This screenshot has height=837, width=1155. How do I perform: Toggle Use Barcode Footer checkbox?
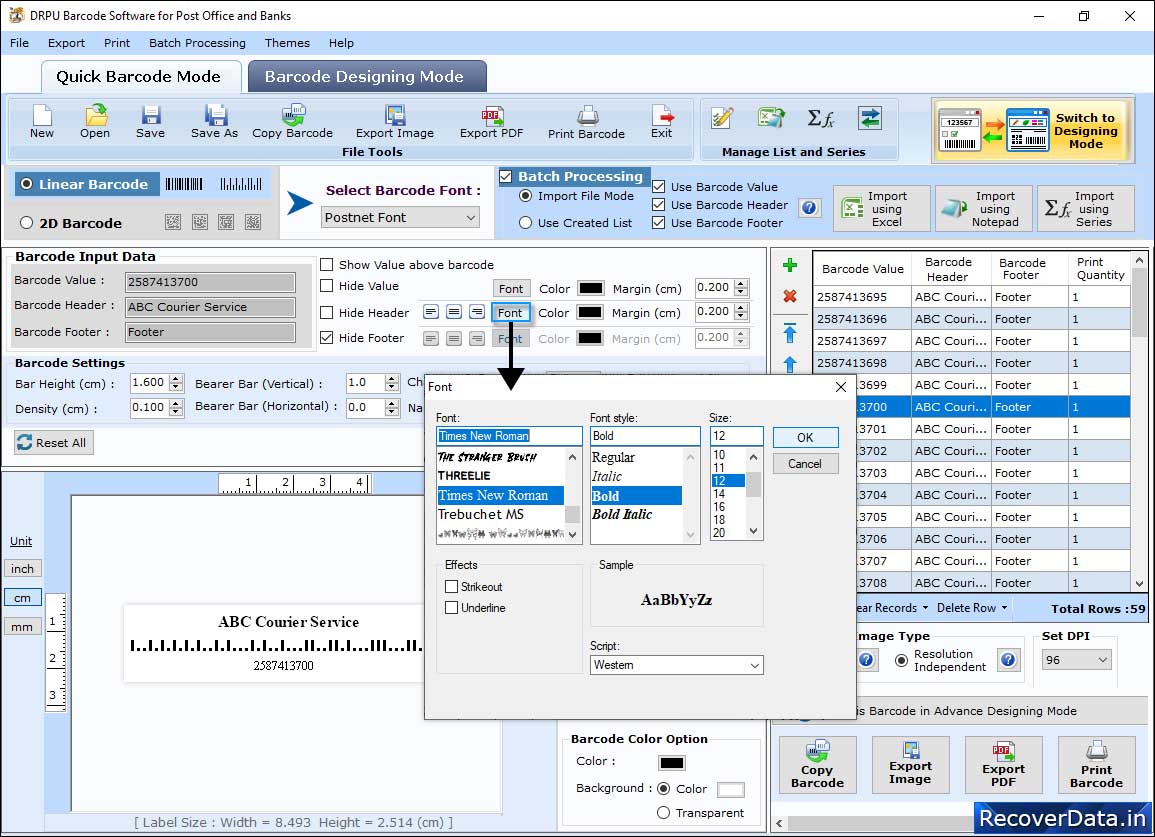pos(659,223)
